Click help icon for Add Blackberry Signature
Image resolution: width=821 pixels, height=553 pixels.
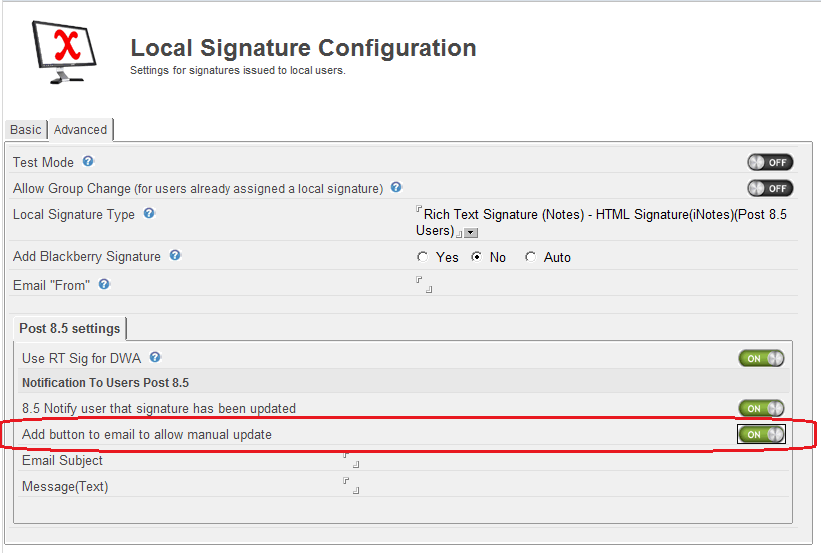click(x=175, y=255)
